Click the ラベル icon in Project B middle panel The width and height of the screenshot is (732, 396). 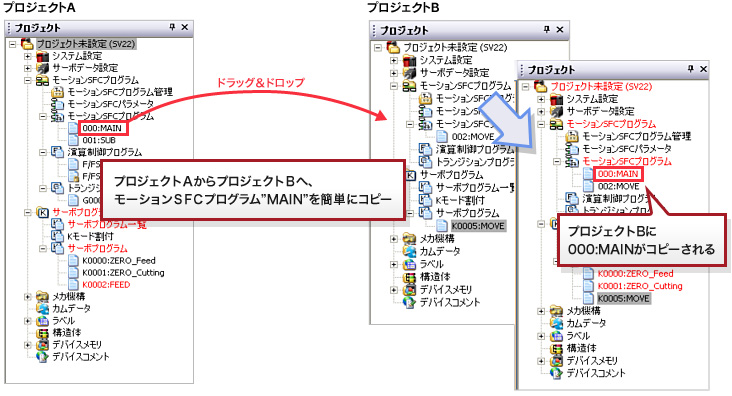coord(409,264)
